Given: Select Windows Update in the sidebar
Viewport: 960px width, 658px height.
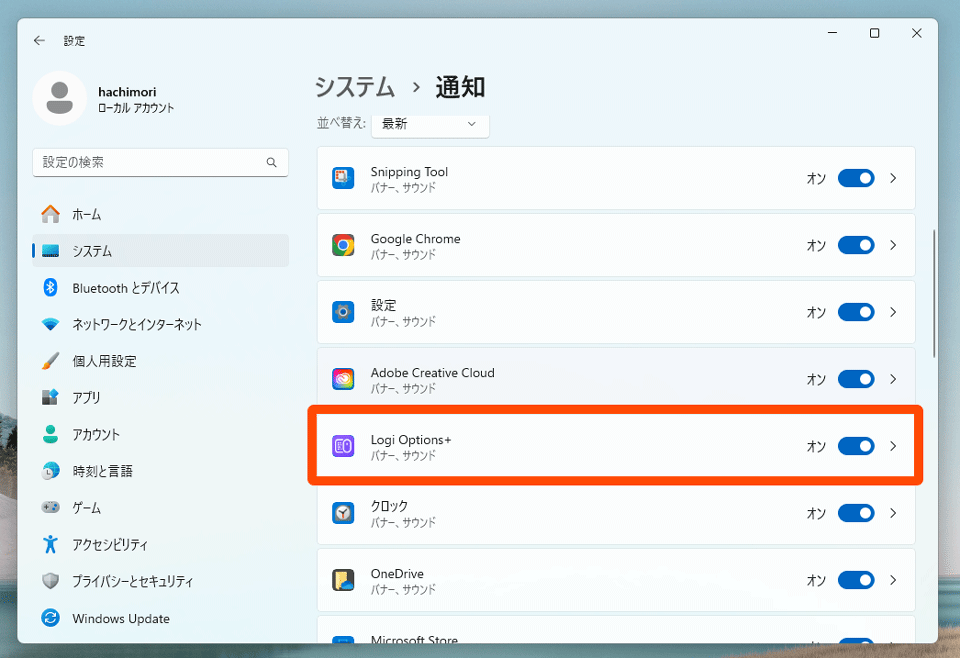Looking at the screenshot, I should pyautogui.click(x=120, y=618).
